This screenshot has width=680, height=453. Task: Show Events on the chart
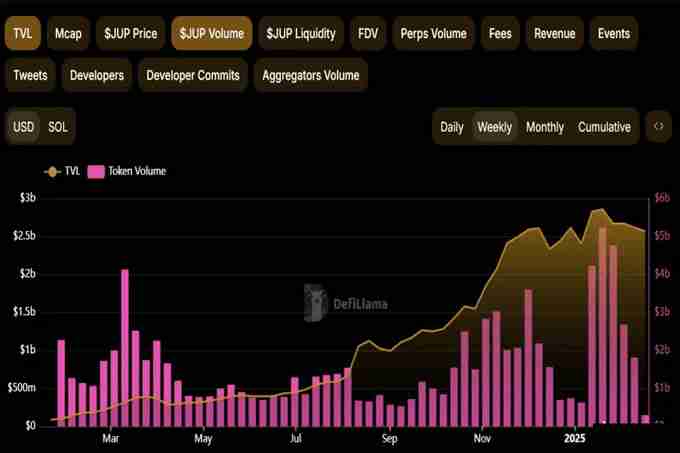[x=614, y=33]
